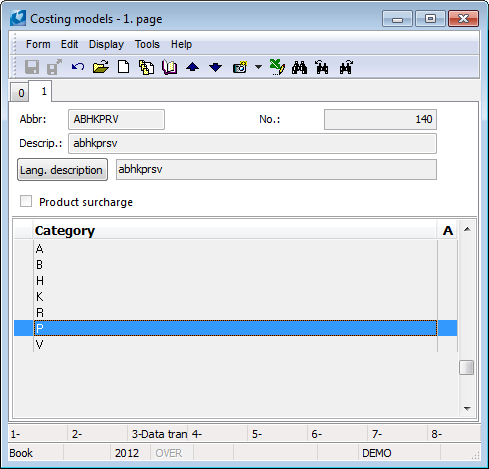The width and height of the screenshot is (489, 469).
Task: Click the list scroll down arrow
Action: tap(467, 408)
